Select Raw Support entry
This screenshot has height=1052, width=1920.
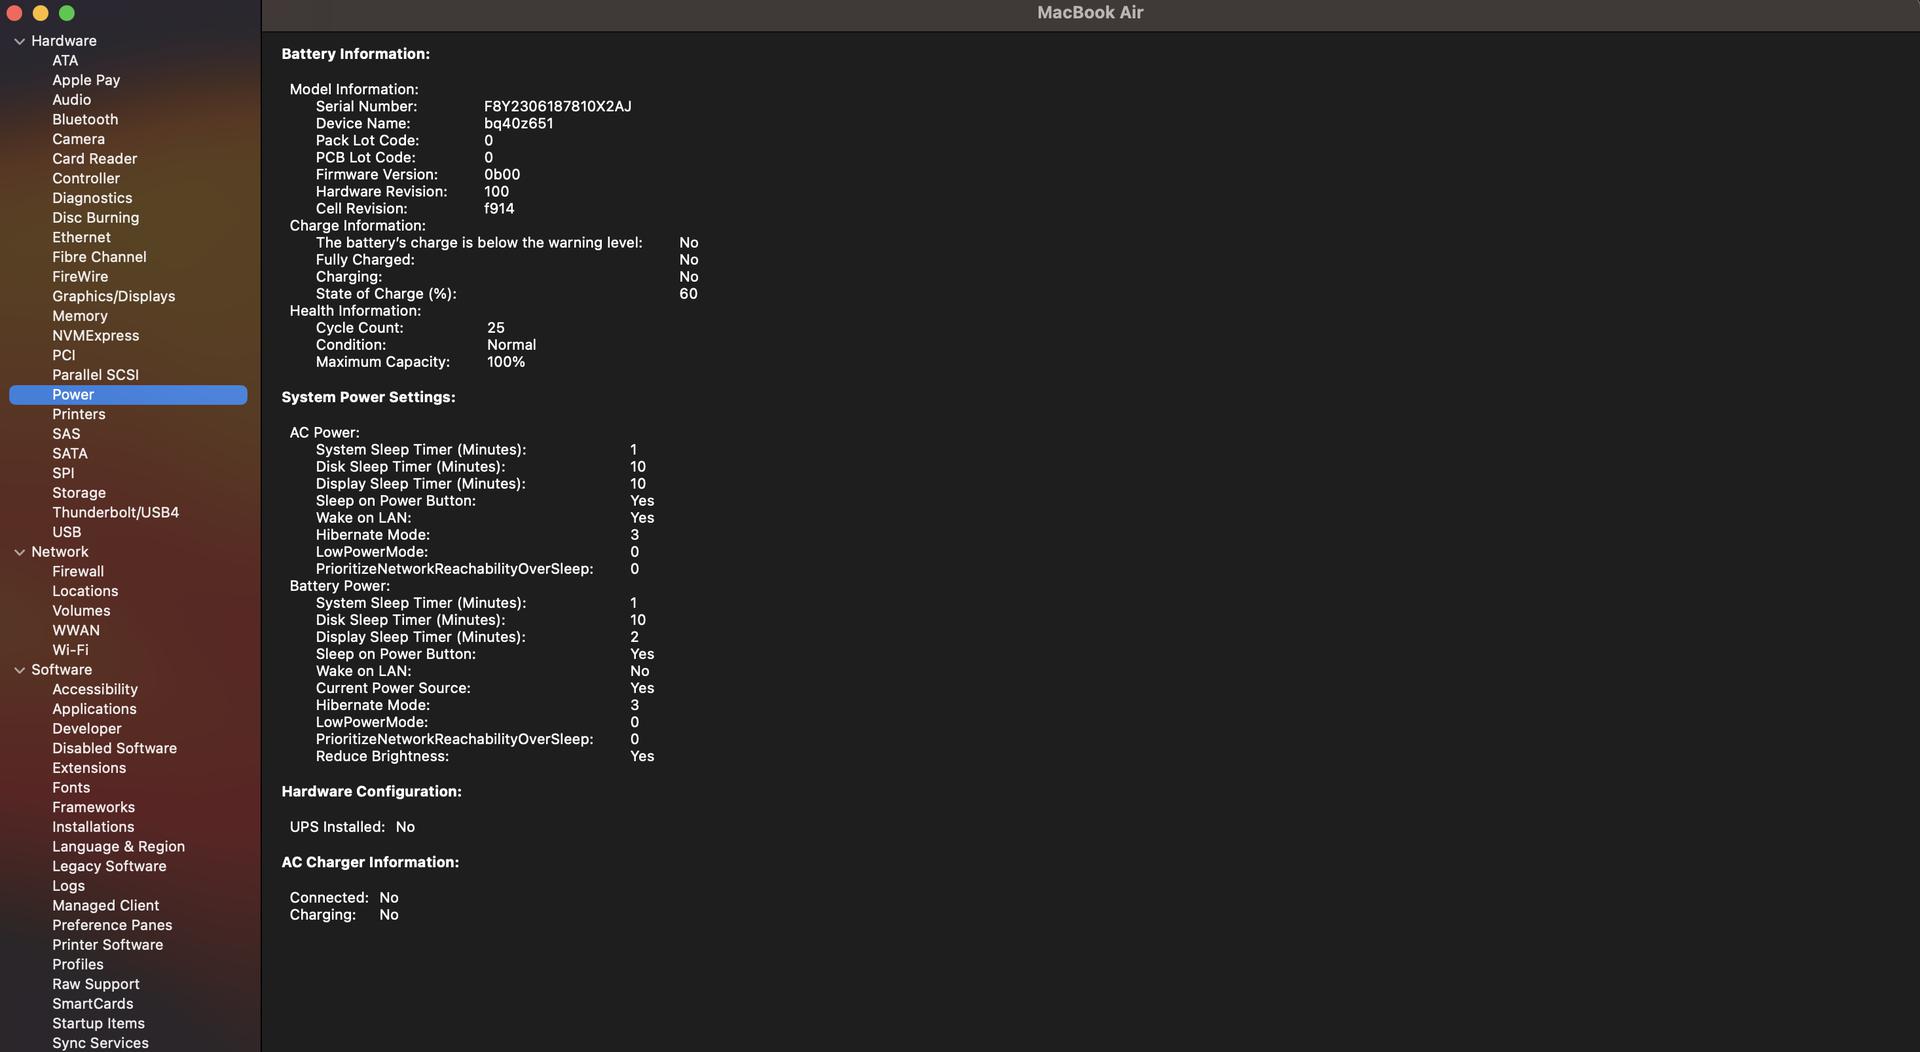click(96, 985)
